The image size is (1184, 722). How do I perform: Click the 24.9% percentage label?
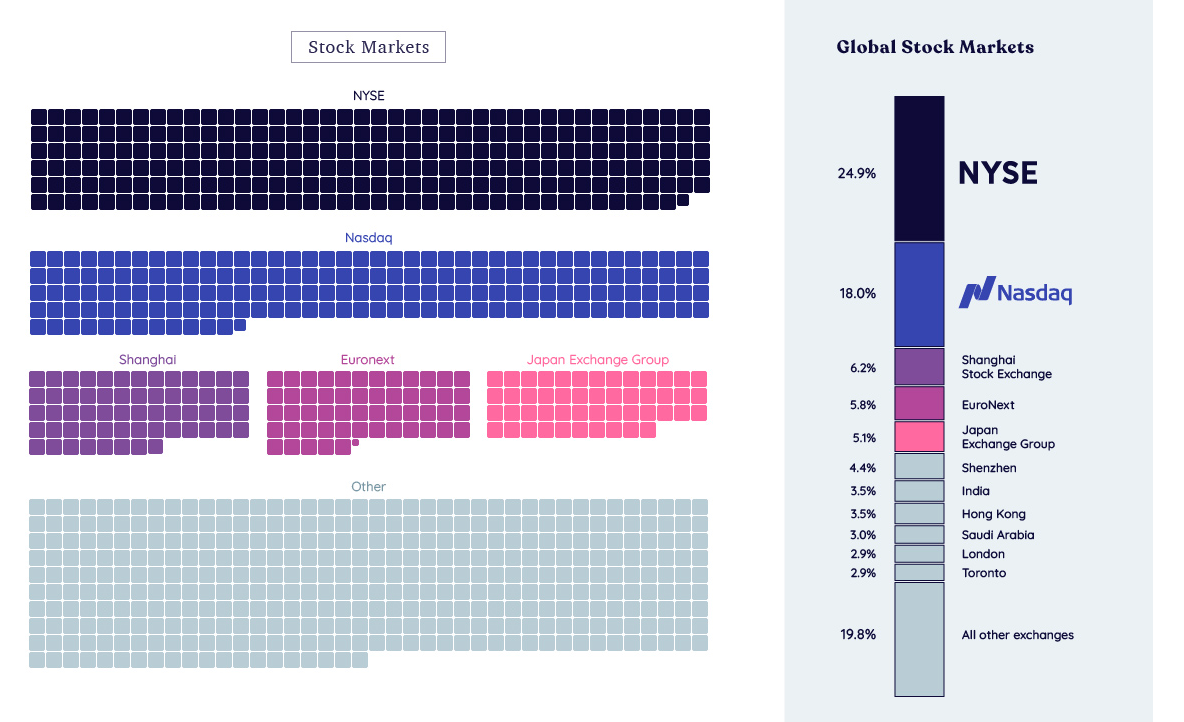click(857, 173)
